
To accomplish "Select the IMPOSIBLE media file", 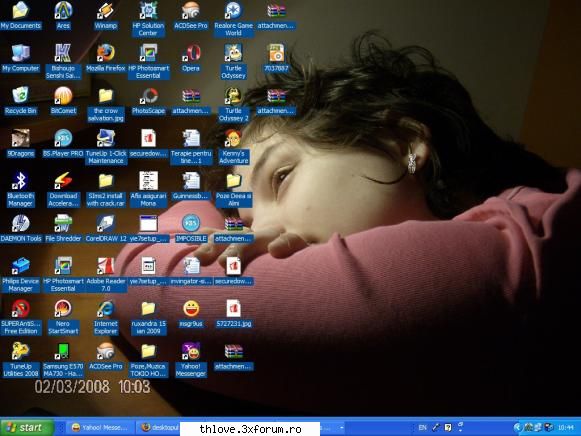I will [x=191, y=229].
